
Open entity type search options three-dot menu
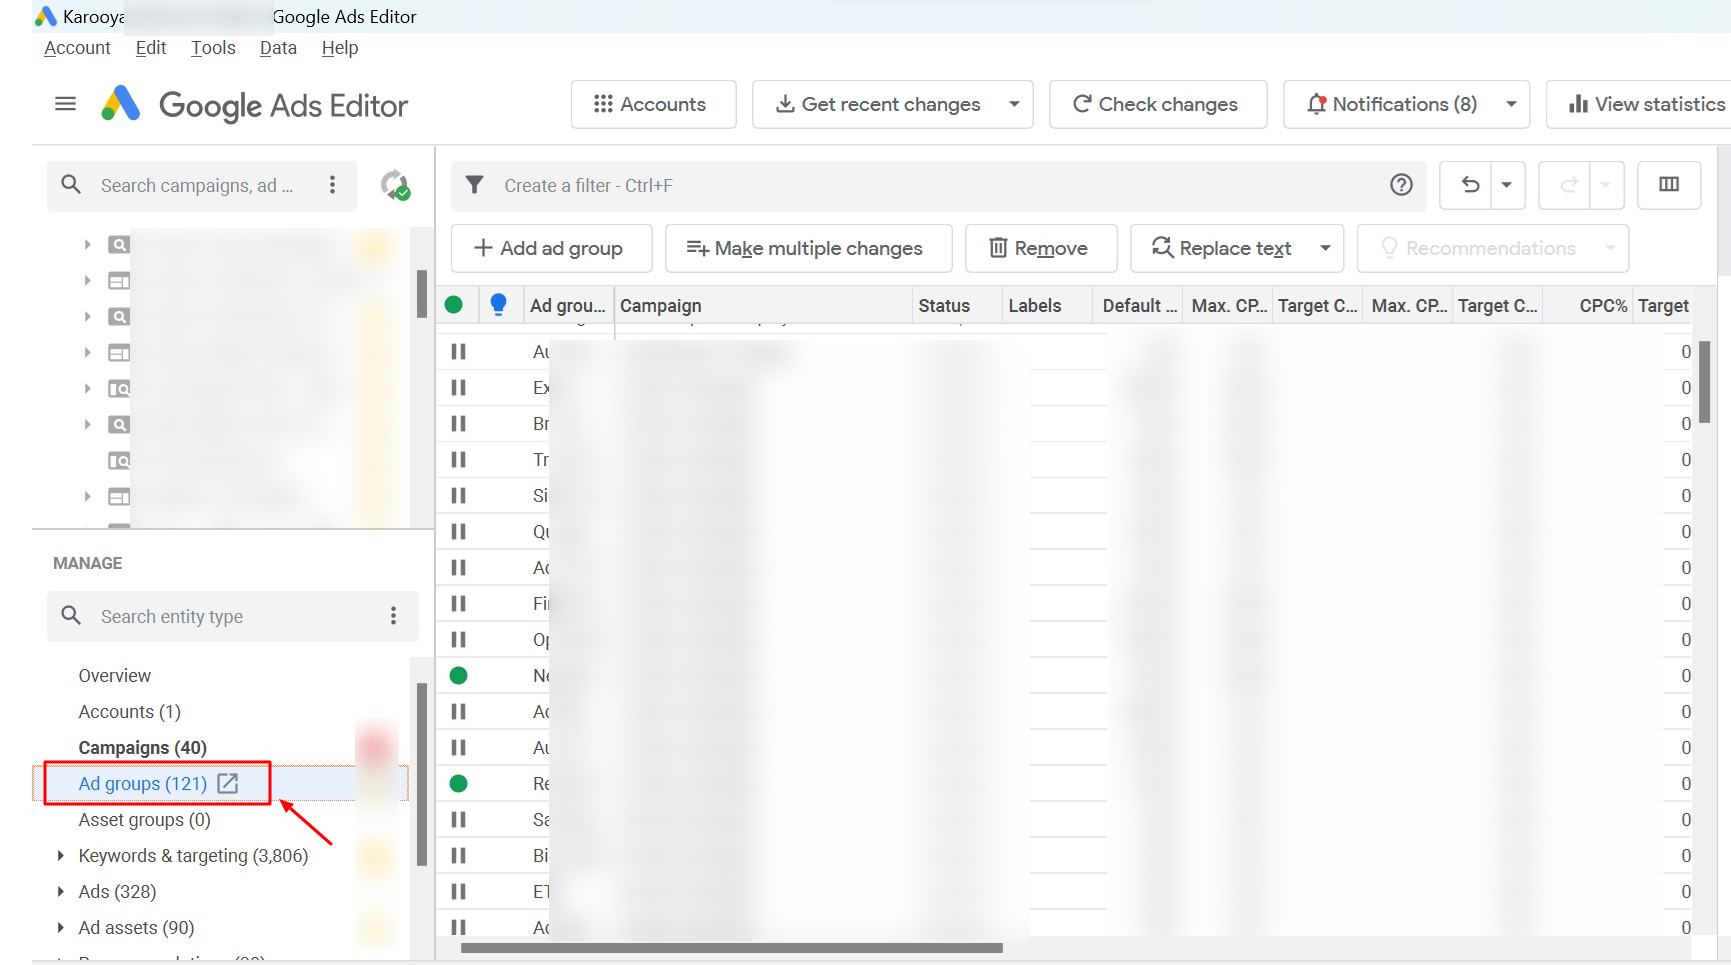393,616
